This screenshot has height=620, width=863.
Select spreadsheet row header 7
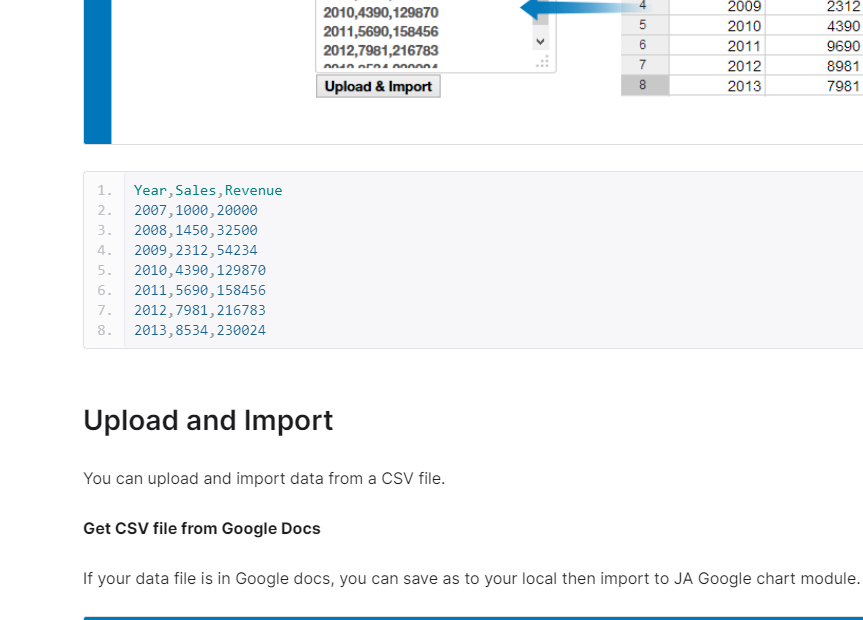(644, 66)
